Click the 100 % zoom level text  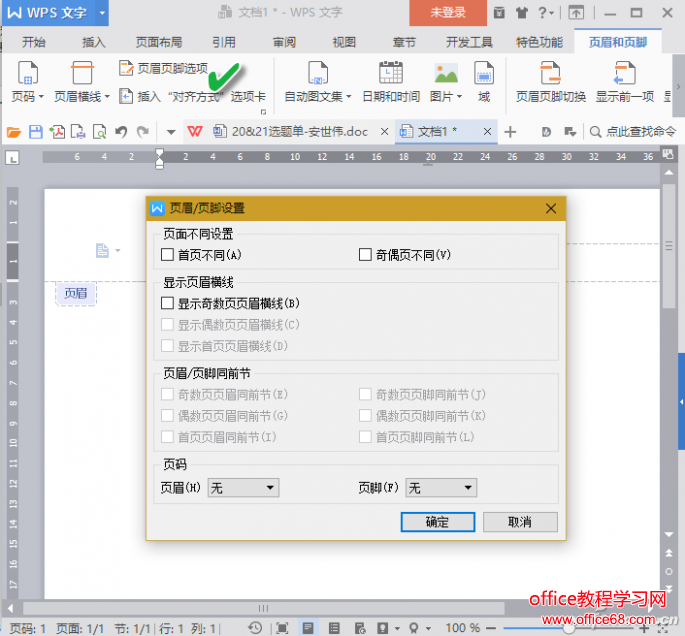(x=463, y=628)
